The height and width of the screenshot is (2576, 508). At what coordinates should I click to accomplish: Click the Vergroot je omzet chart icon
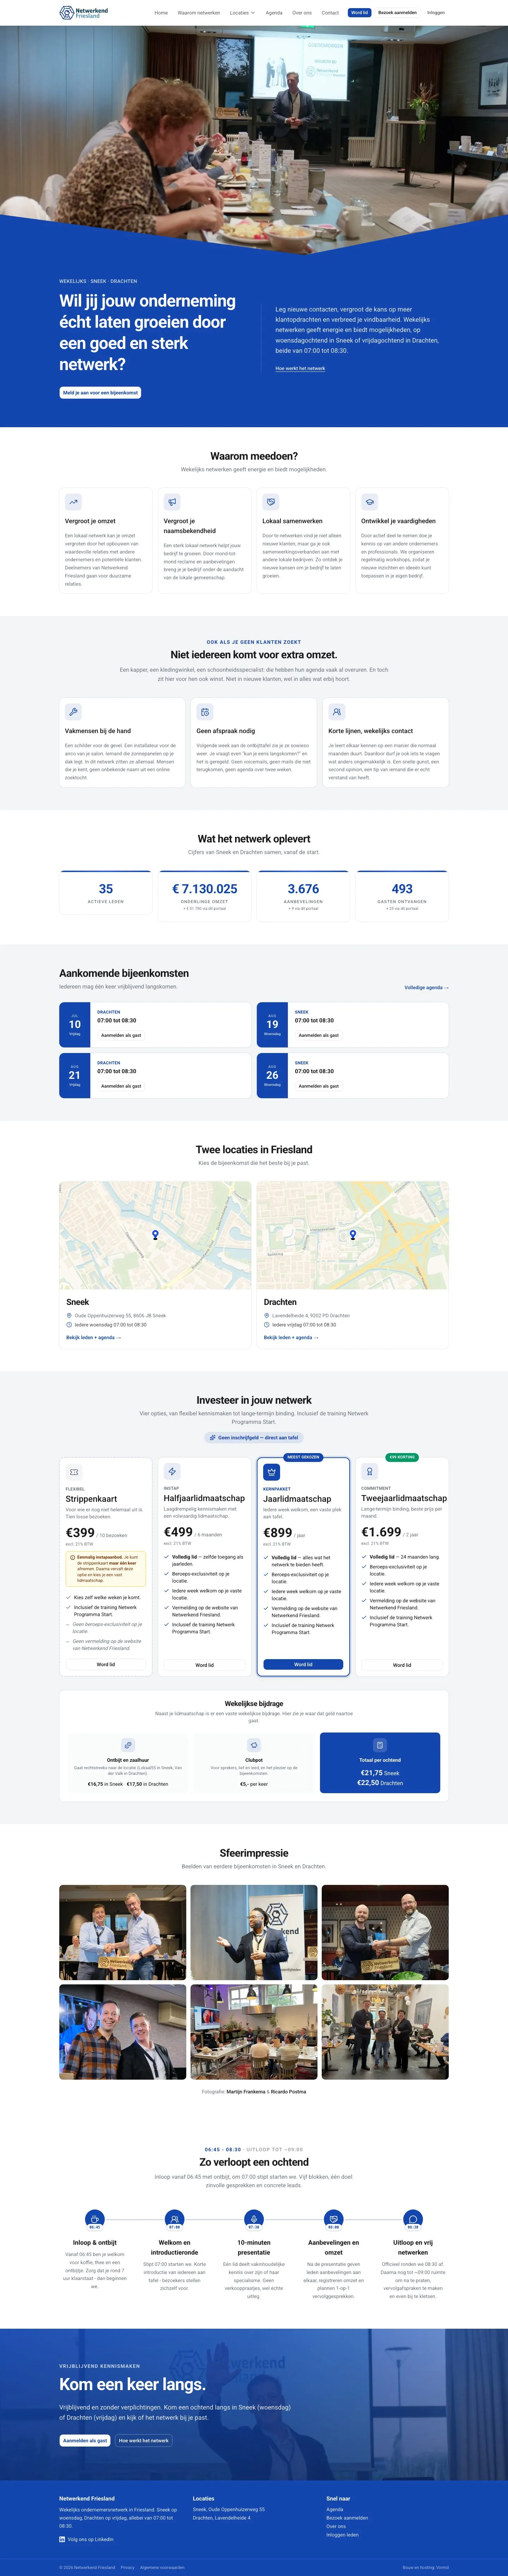pos(73,502)
